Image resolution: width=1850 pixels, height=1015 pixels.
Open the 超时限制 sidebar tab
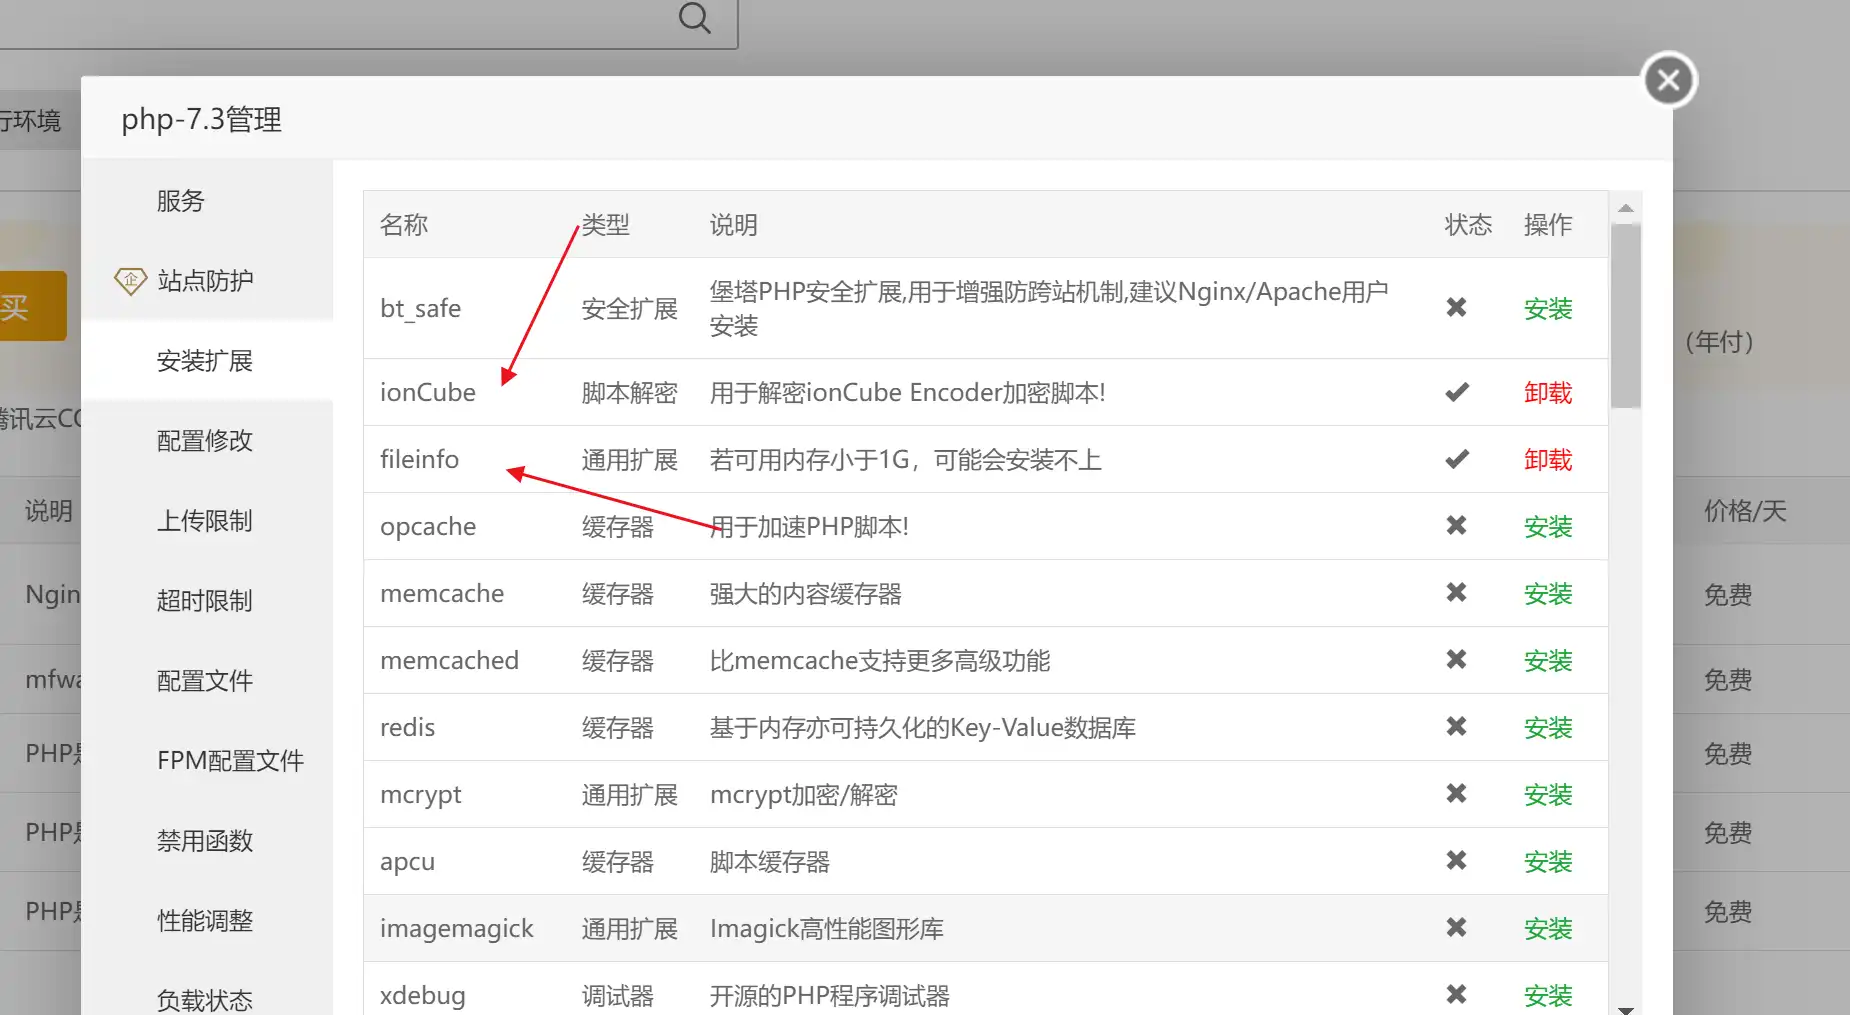tap(207, 601)
